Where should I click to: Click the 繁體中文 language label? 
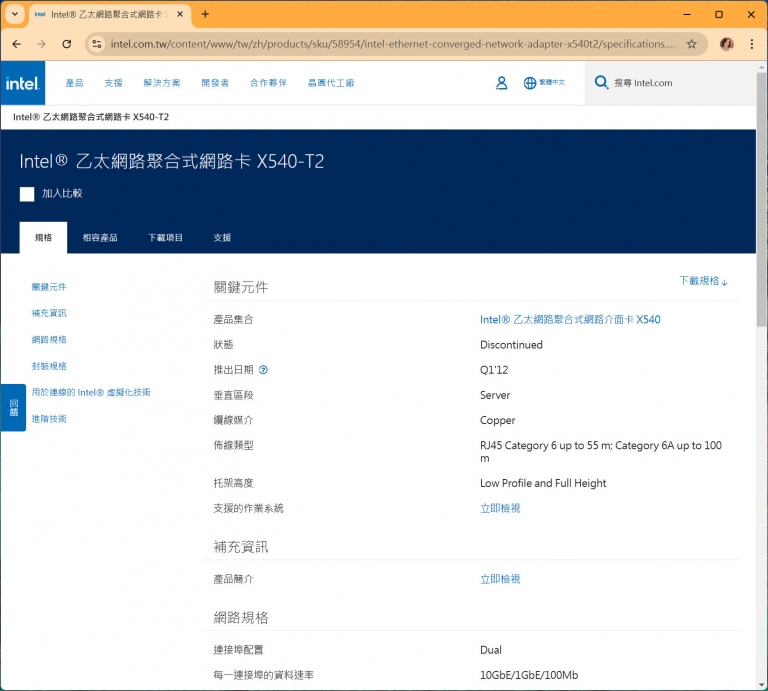[552, 82]
